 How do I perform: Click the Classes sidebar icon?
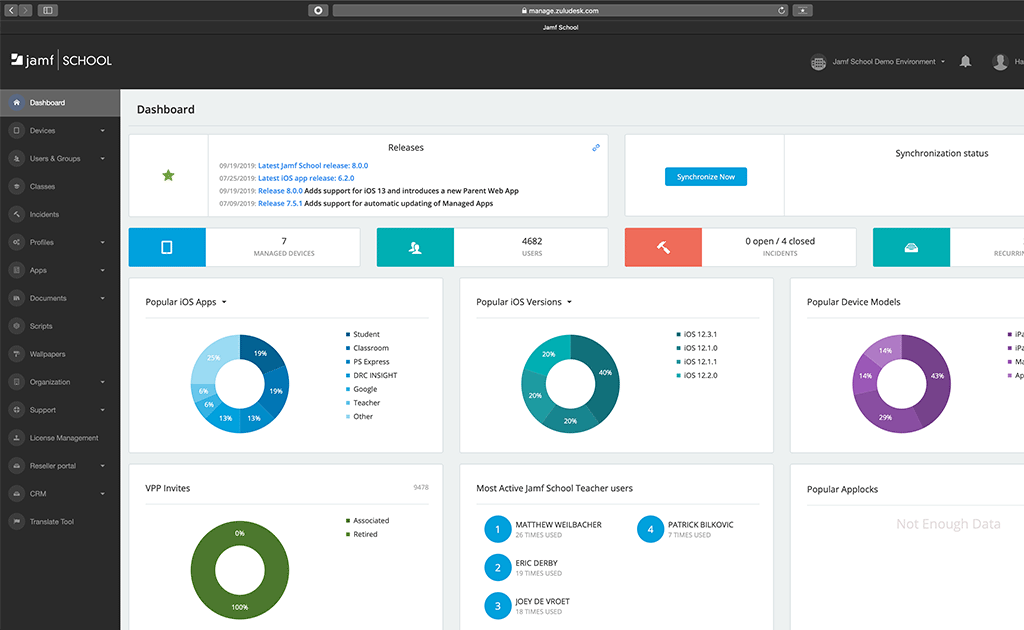(16, 187)
